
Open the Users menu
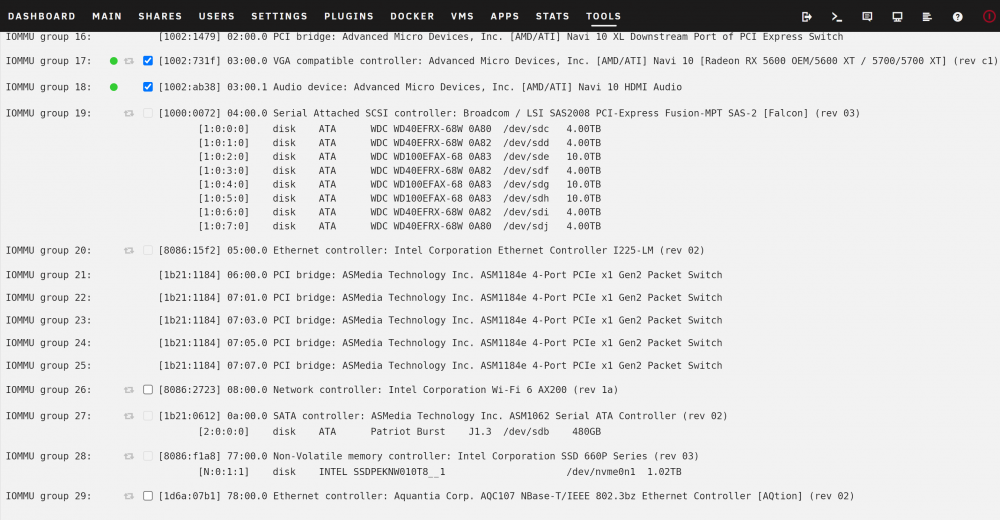(x=216, y=17)
